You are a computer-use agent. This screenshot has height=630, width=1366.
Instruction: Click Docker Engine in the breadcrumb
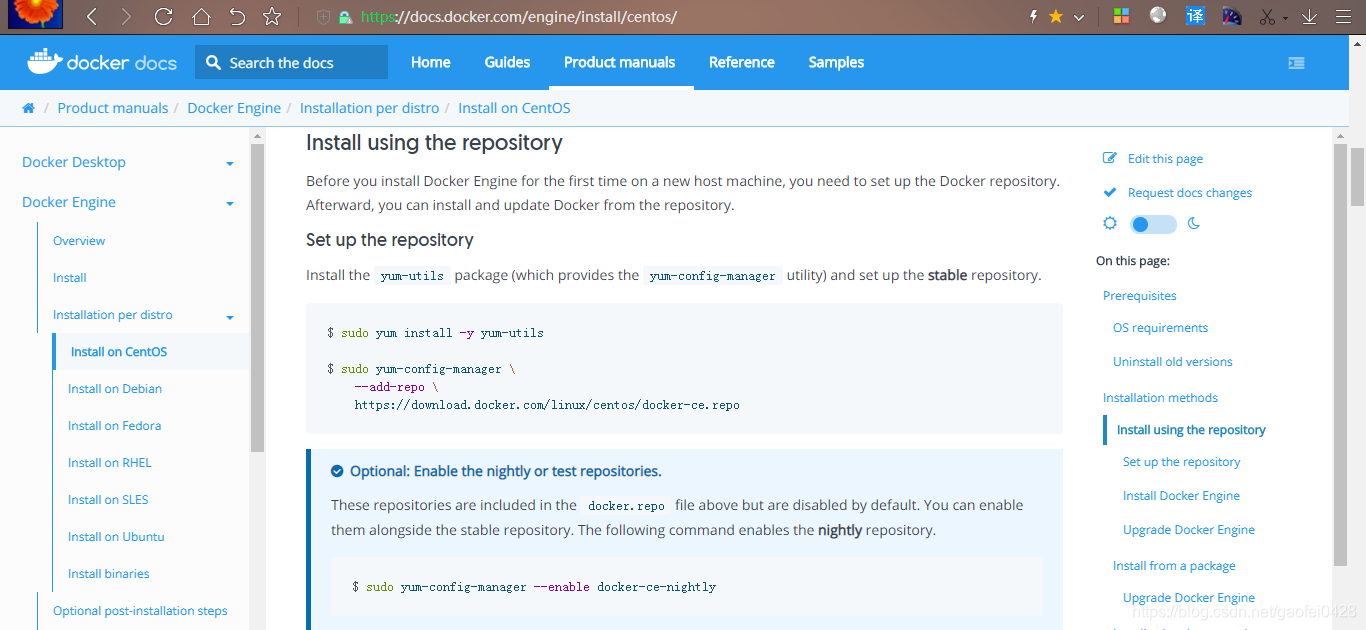234,108
